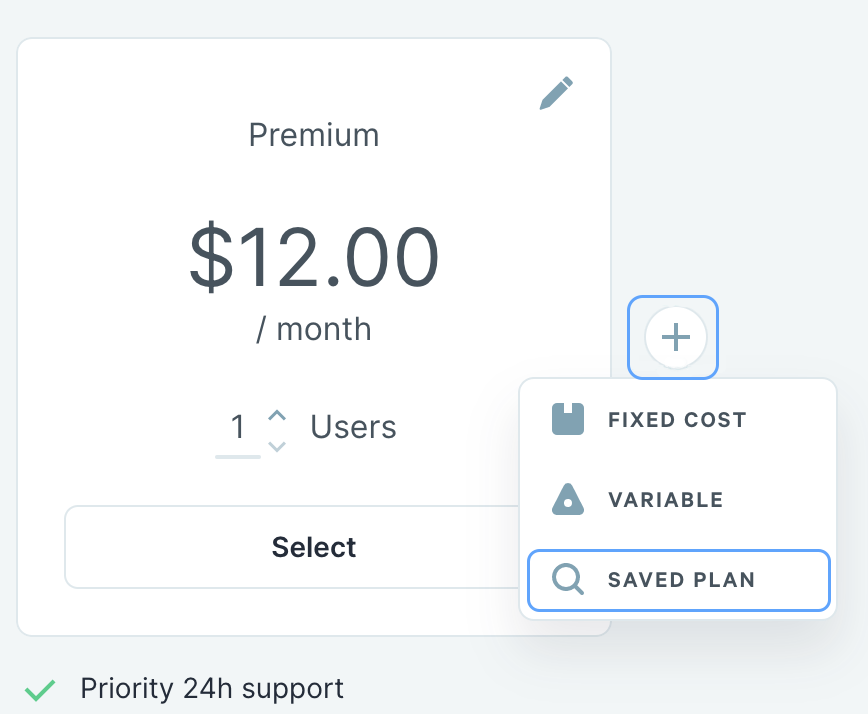Choose the FIXED COST menu label
This screenshot has width=868, height=714.
[677, 420]
